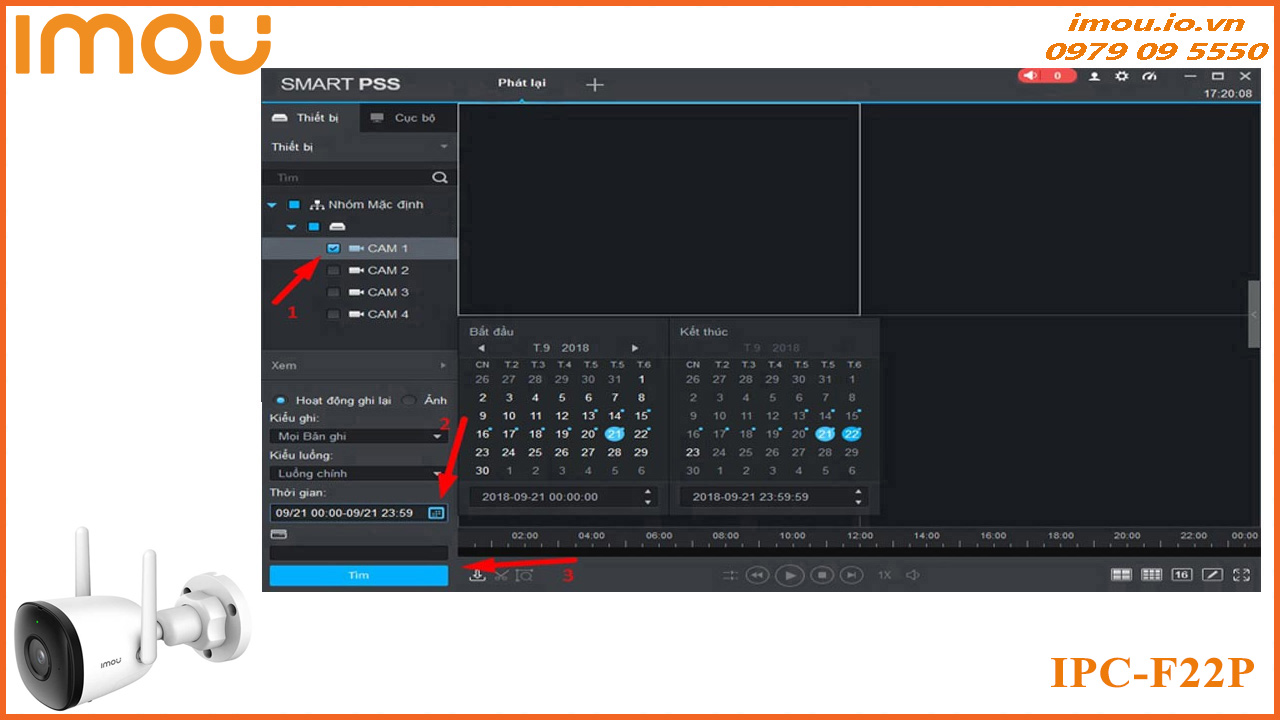Open the Kiểu luồng dropdown
Viewport: 1280px width, 720px height.
359,473
